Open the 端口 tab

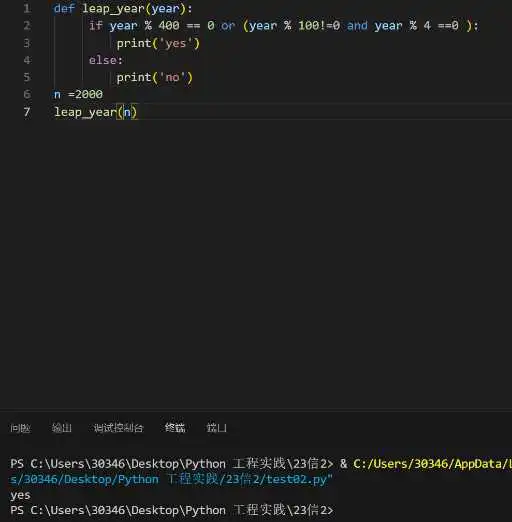pyautogui.click(x=217, y=428)
